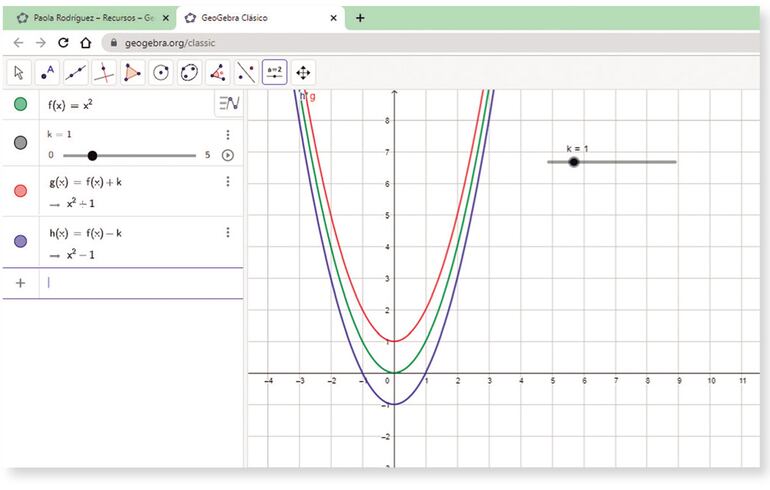Click the site lock icon in address bar
This screenshot has height=490, width=770.
114,43
